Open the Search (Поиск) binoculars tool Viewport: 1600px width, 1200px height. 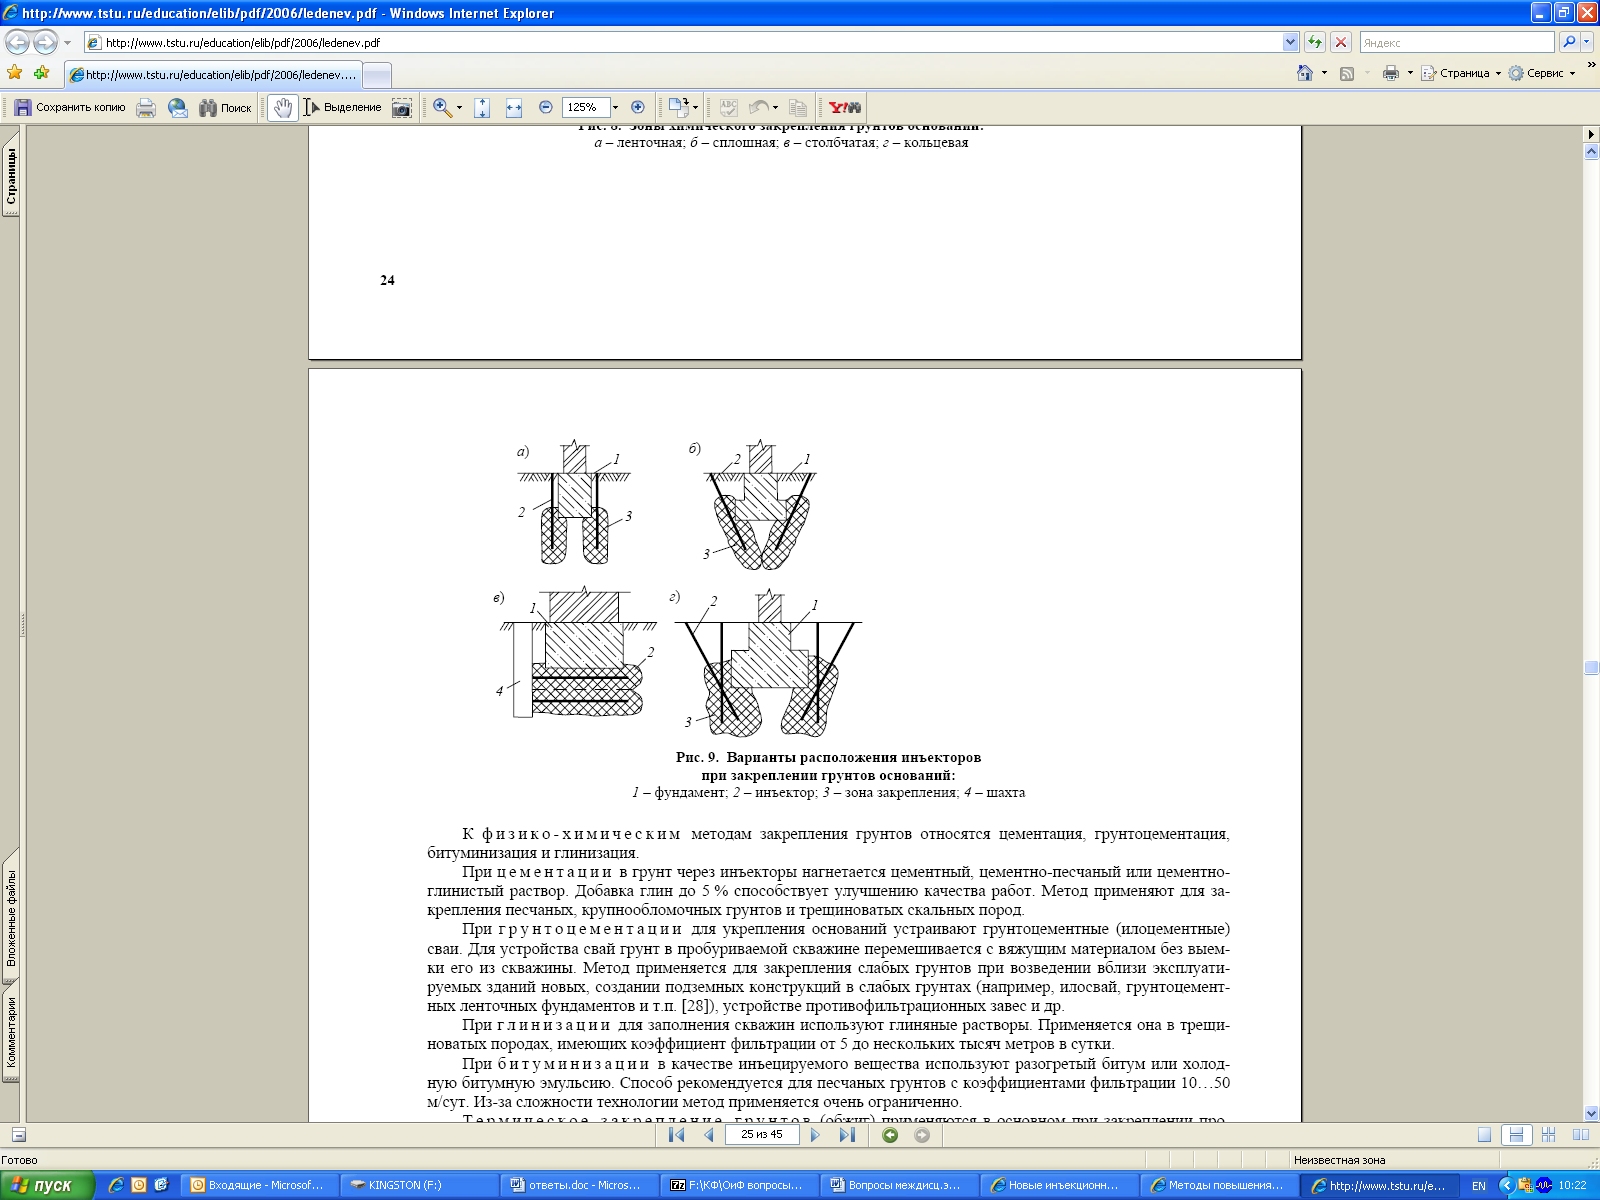coord(225,107)
